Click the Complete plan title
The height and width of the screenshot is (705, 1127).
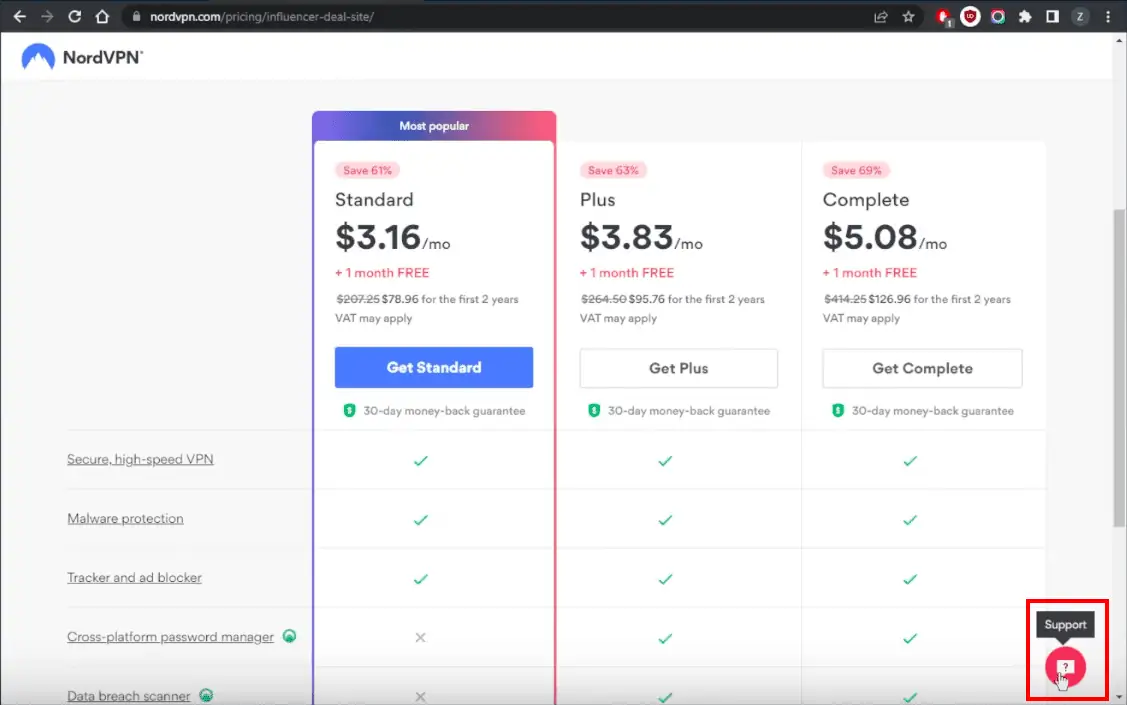(x=866, y=200)
